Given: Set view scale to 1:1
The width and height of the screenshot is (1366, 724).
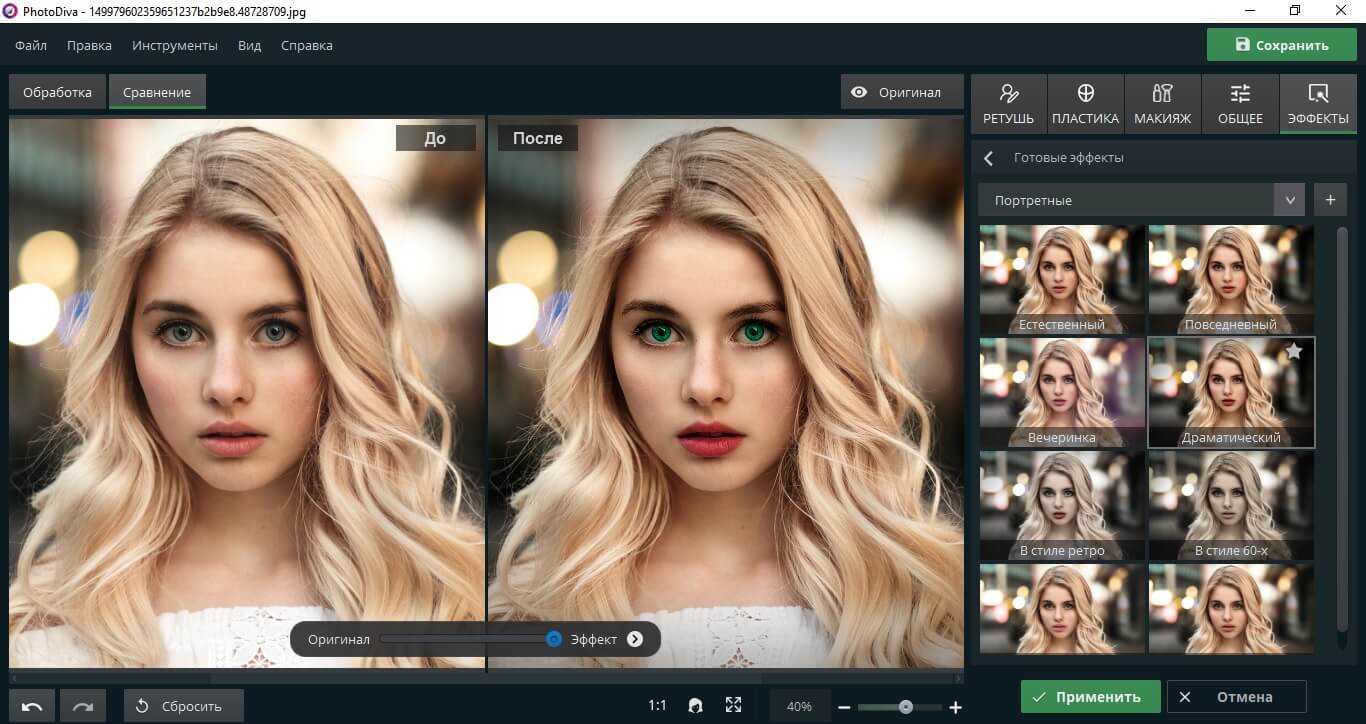Looking at the screenshot, I should pyautogui.click(x=657, y=706).
